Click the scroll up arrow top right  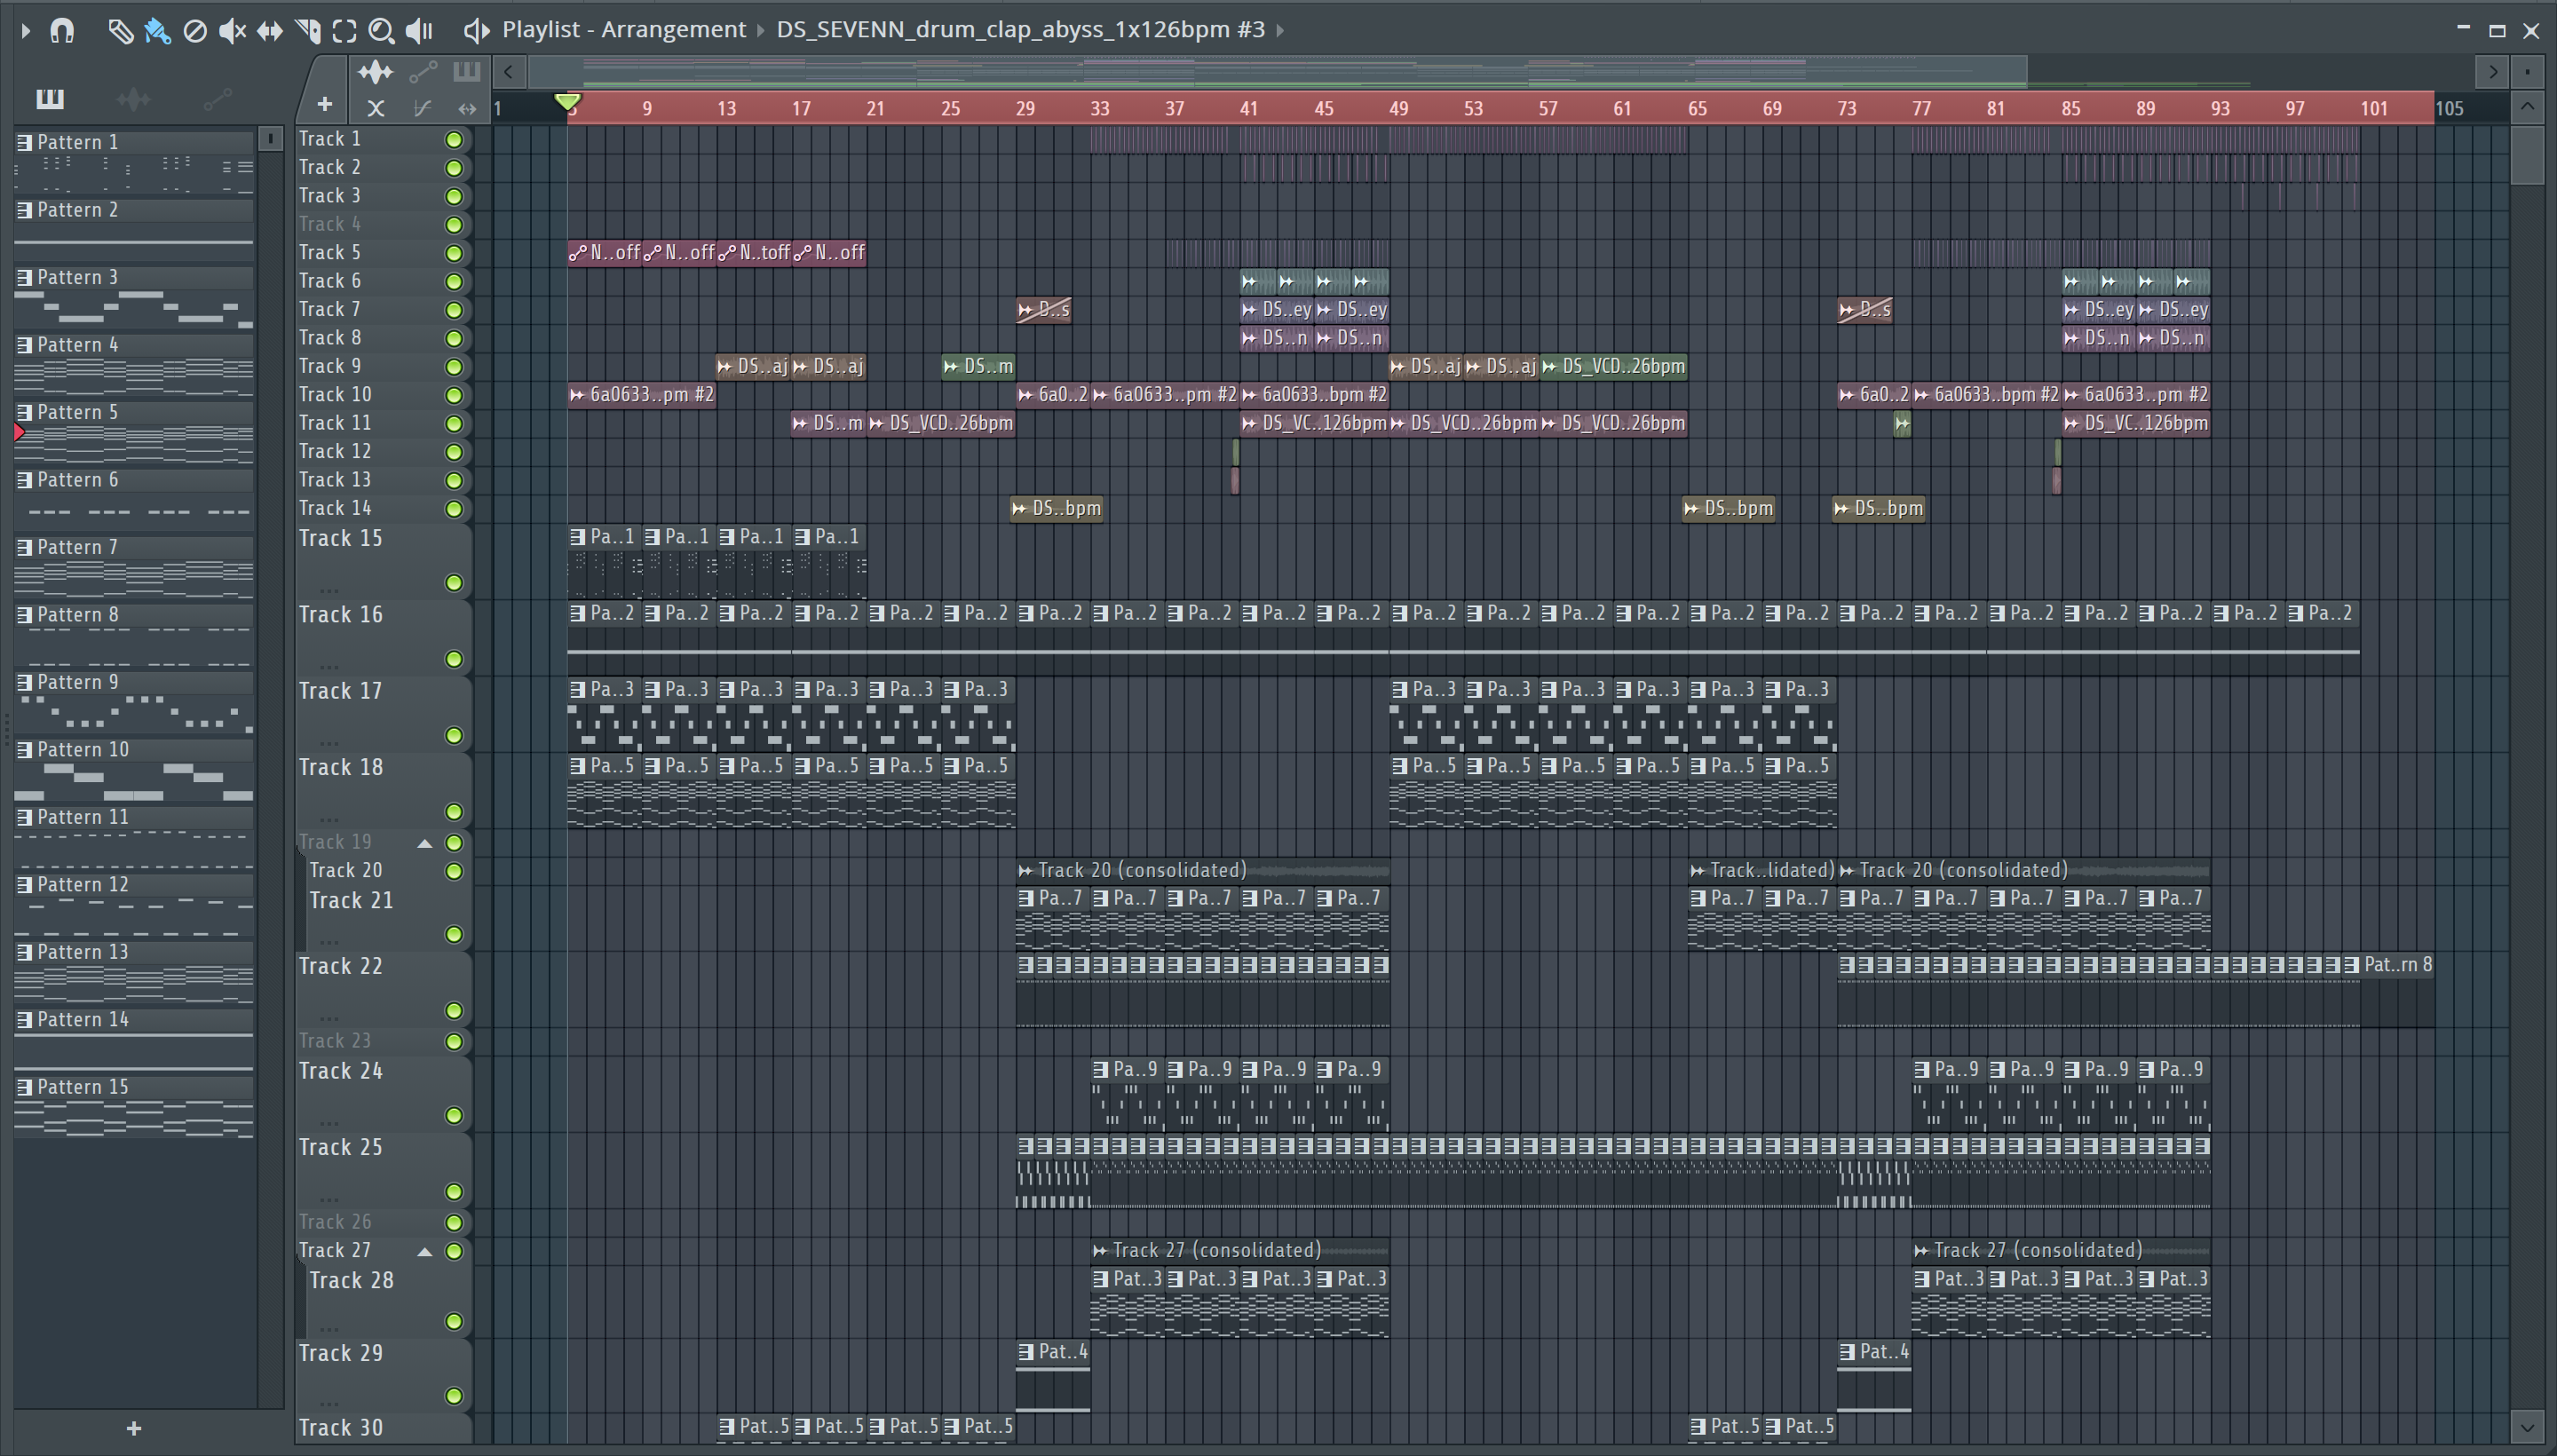(2527, 106)
